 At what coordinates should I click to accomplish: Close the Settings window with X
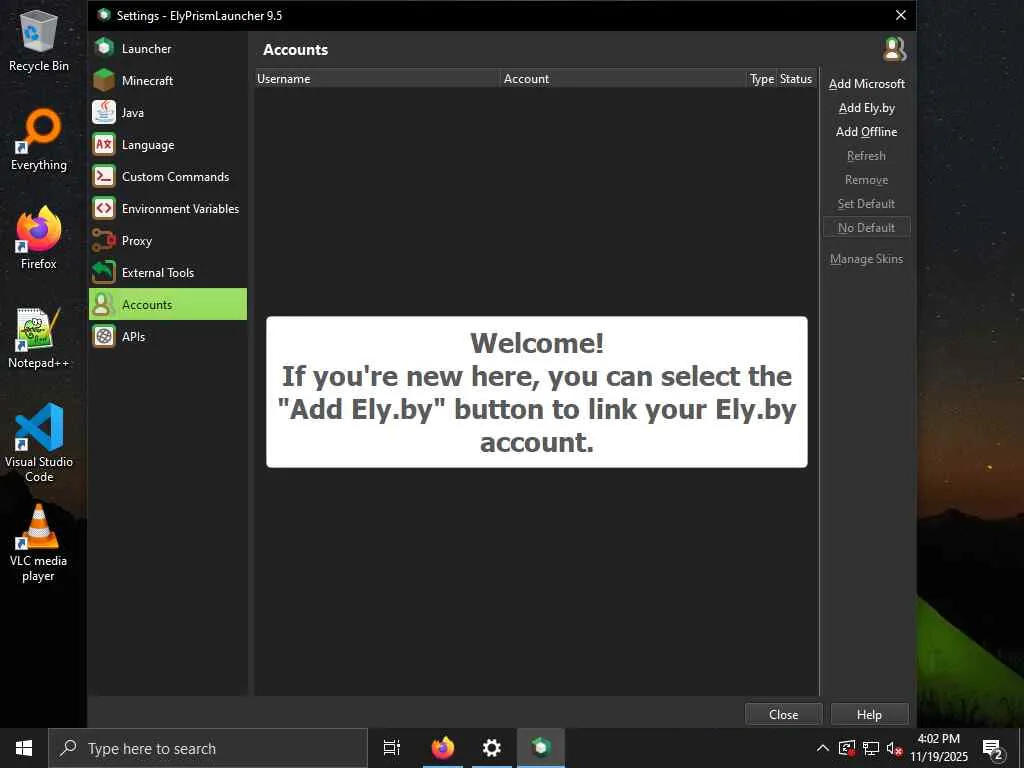(x=901, y=15)
